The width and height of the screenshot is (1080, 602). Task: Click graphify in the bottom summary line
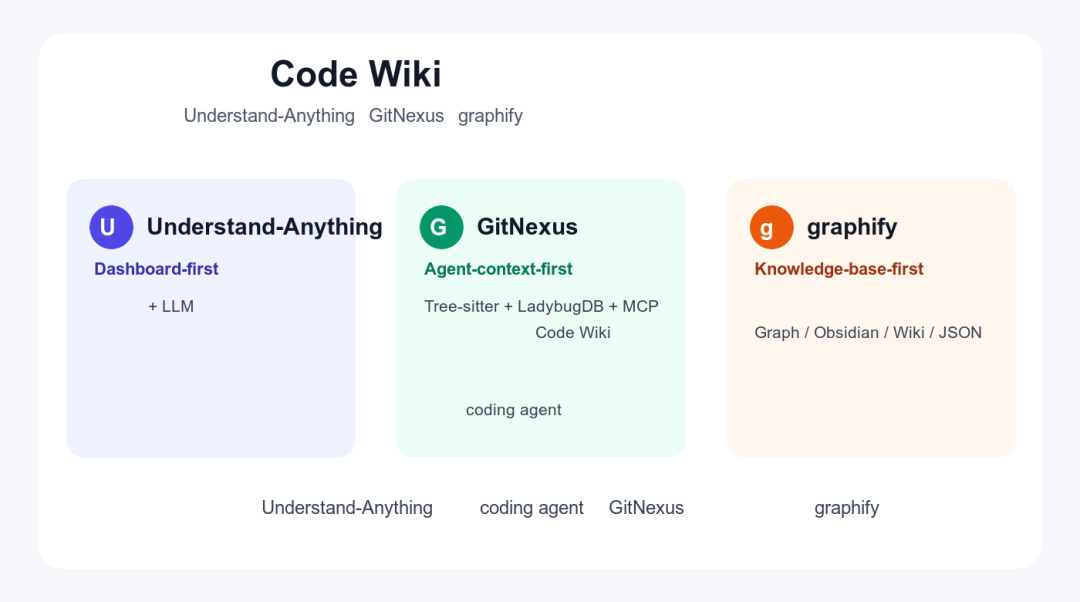847,508
